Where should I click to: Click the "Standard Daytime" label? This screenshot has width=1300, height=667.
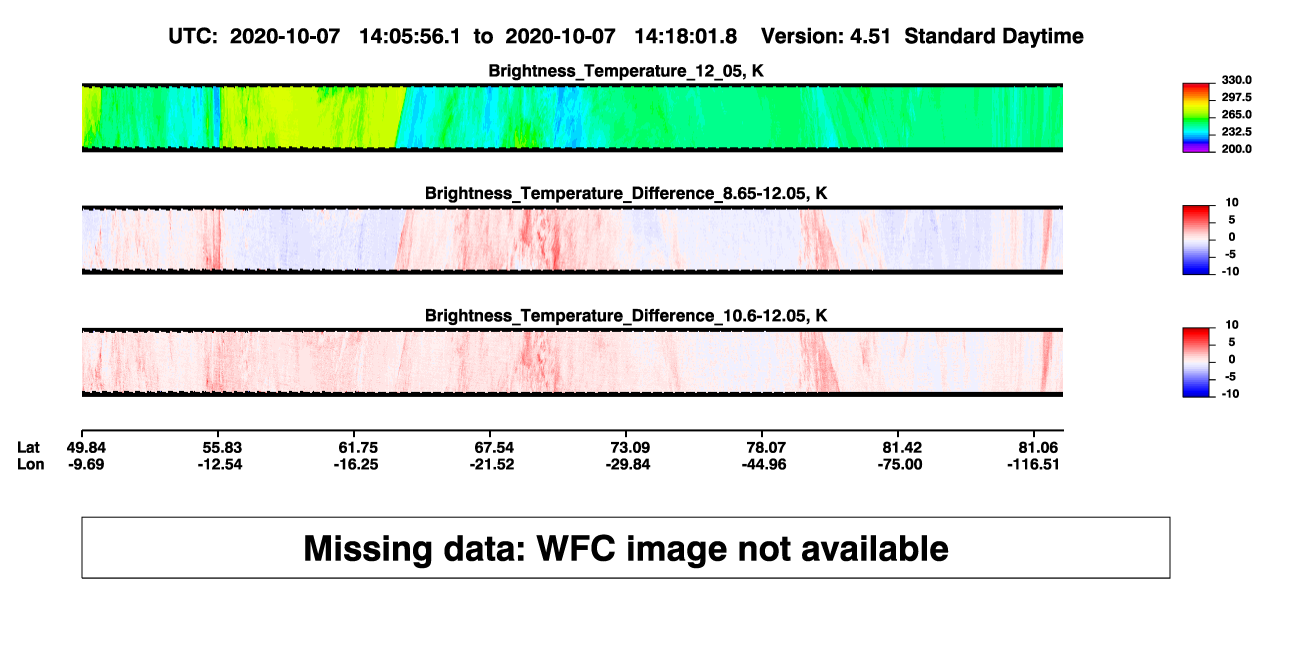[995, 36]
